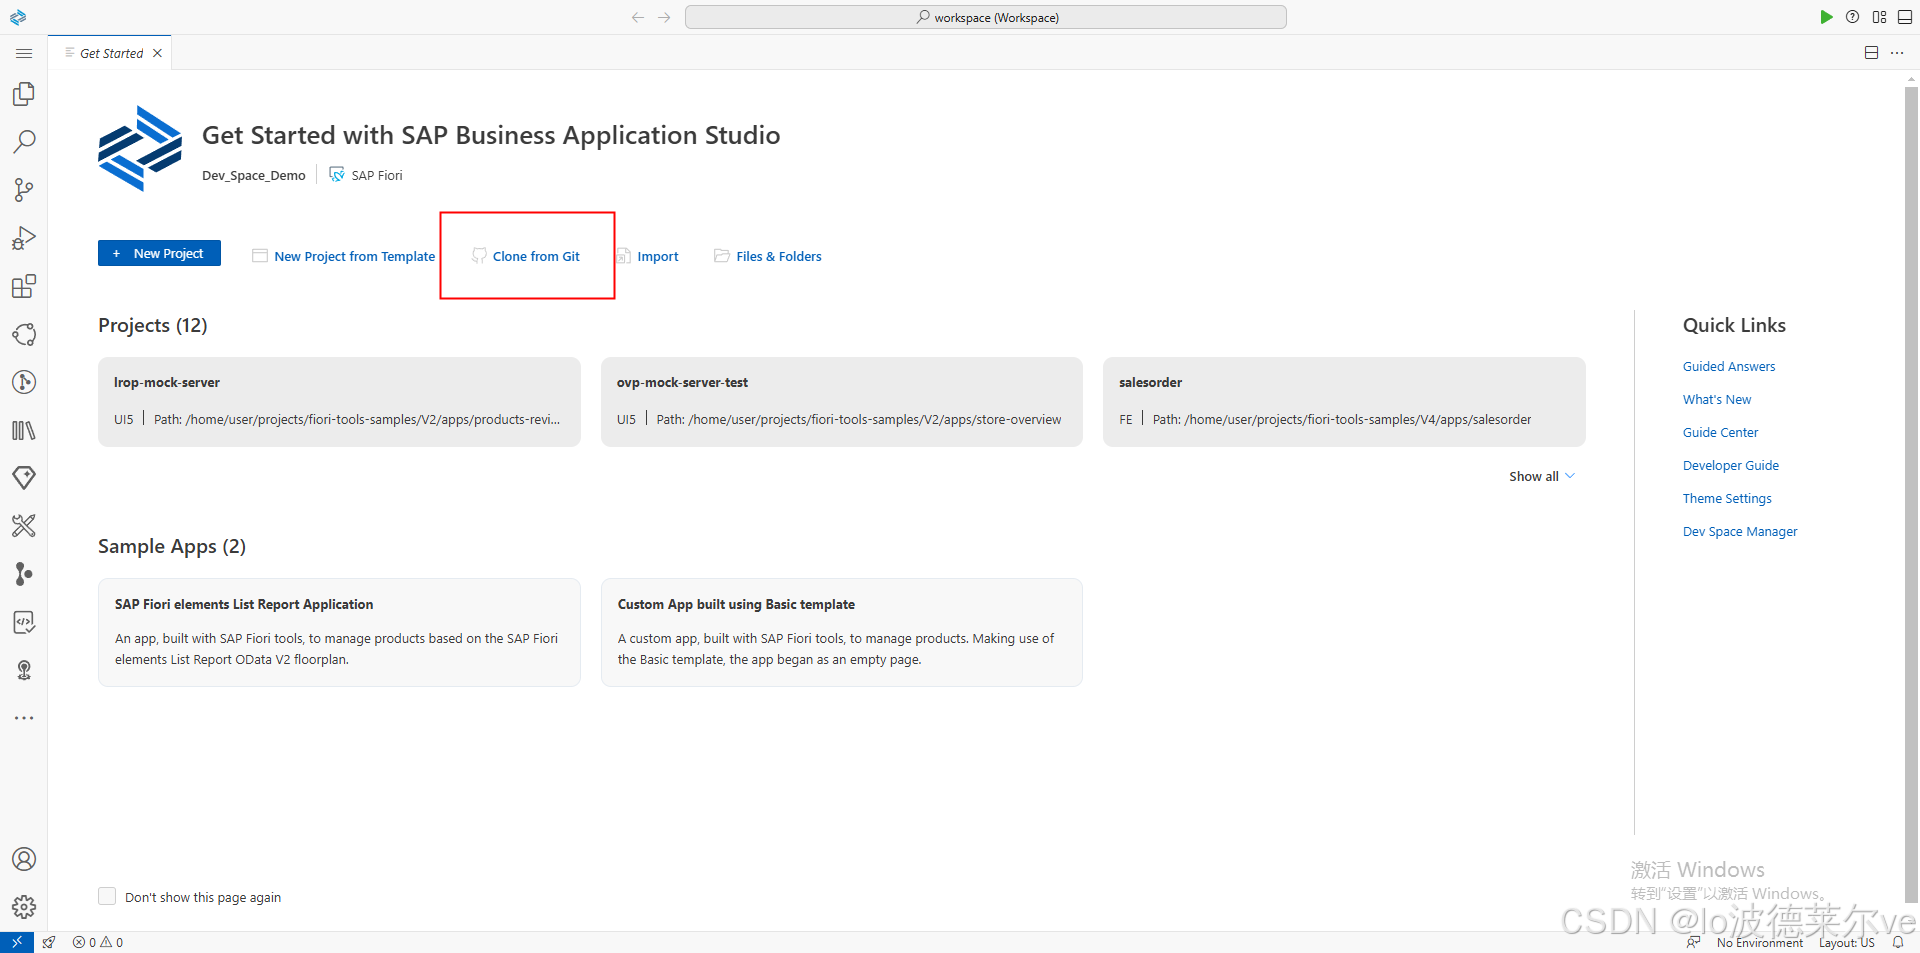Split the editor layout icon
1920x953 pixels.
(1871, 53)
